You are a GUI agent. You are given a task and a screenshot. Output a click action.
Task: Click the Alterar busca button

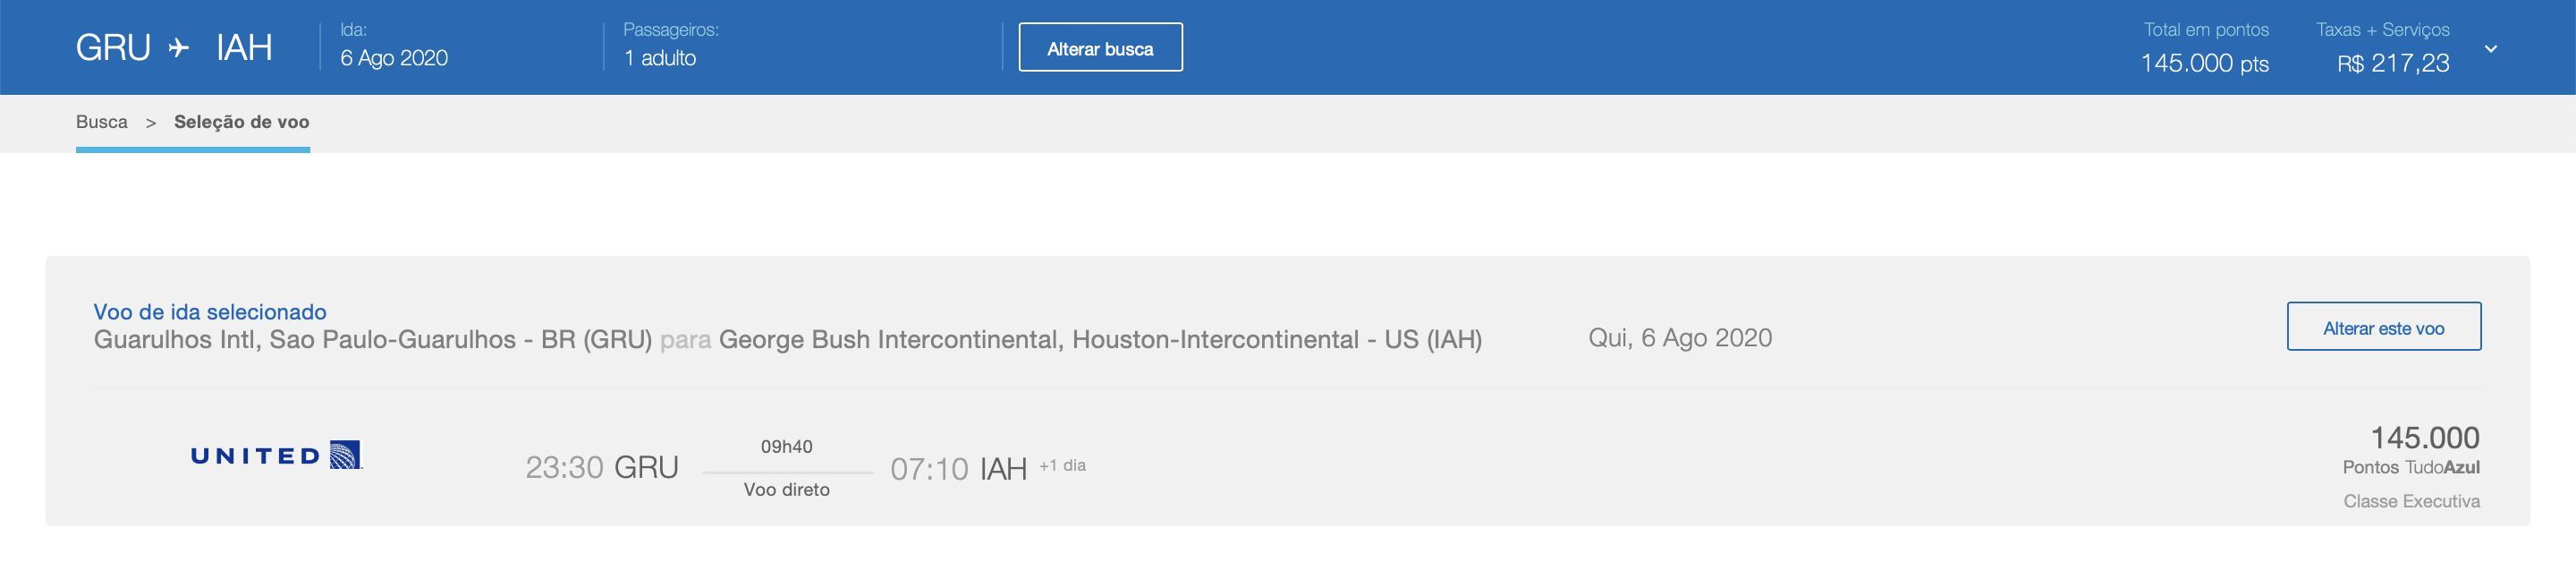[x=1100, y=48]
